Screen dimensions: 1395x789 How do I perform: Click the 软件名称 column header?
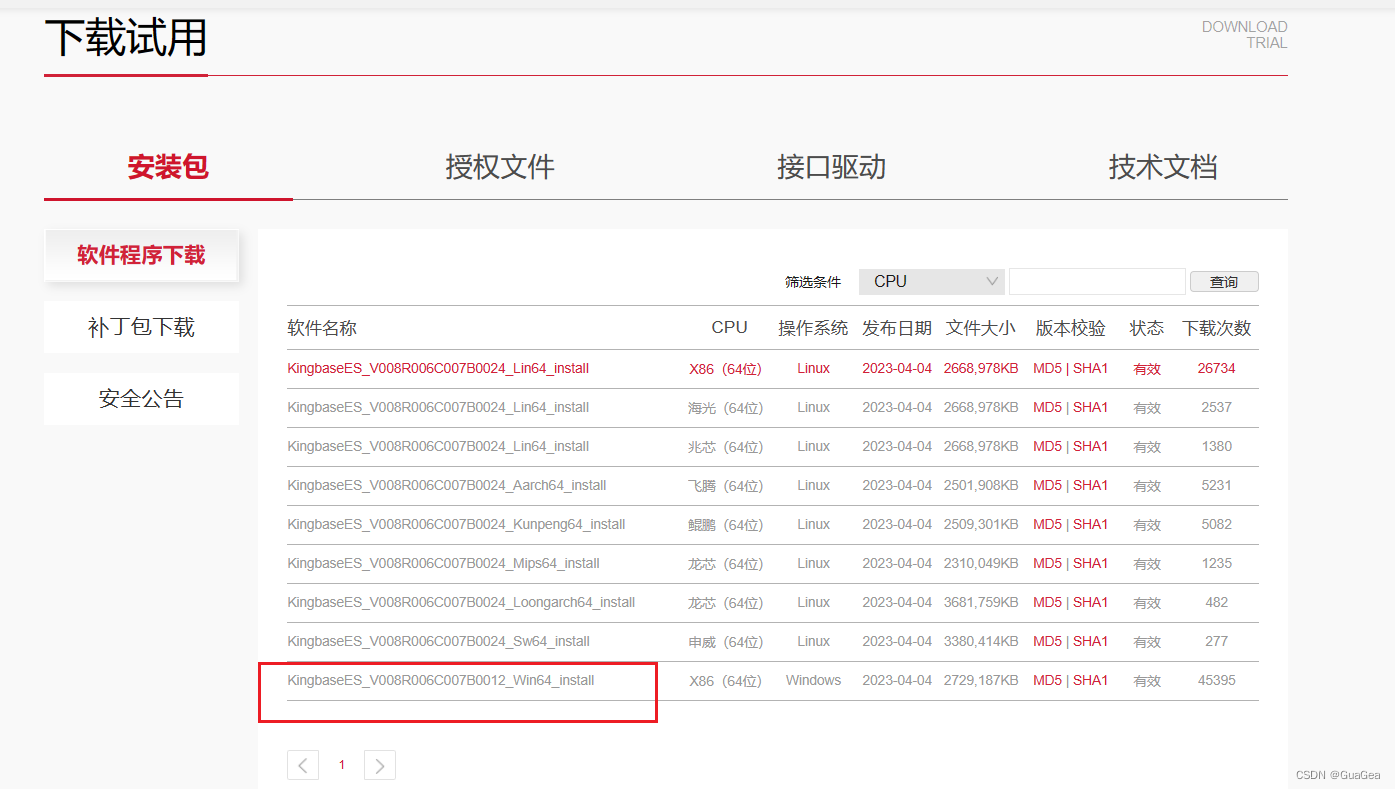tap(322, 328)
